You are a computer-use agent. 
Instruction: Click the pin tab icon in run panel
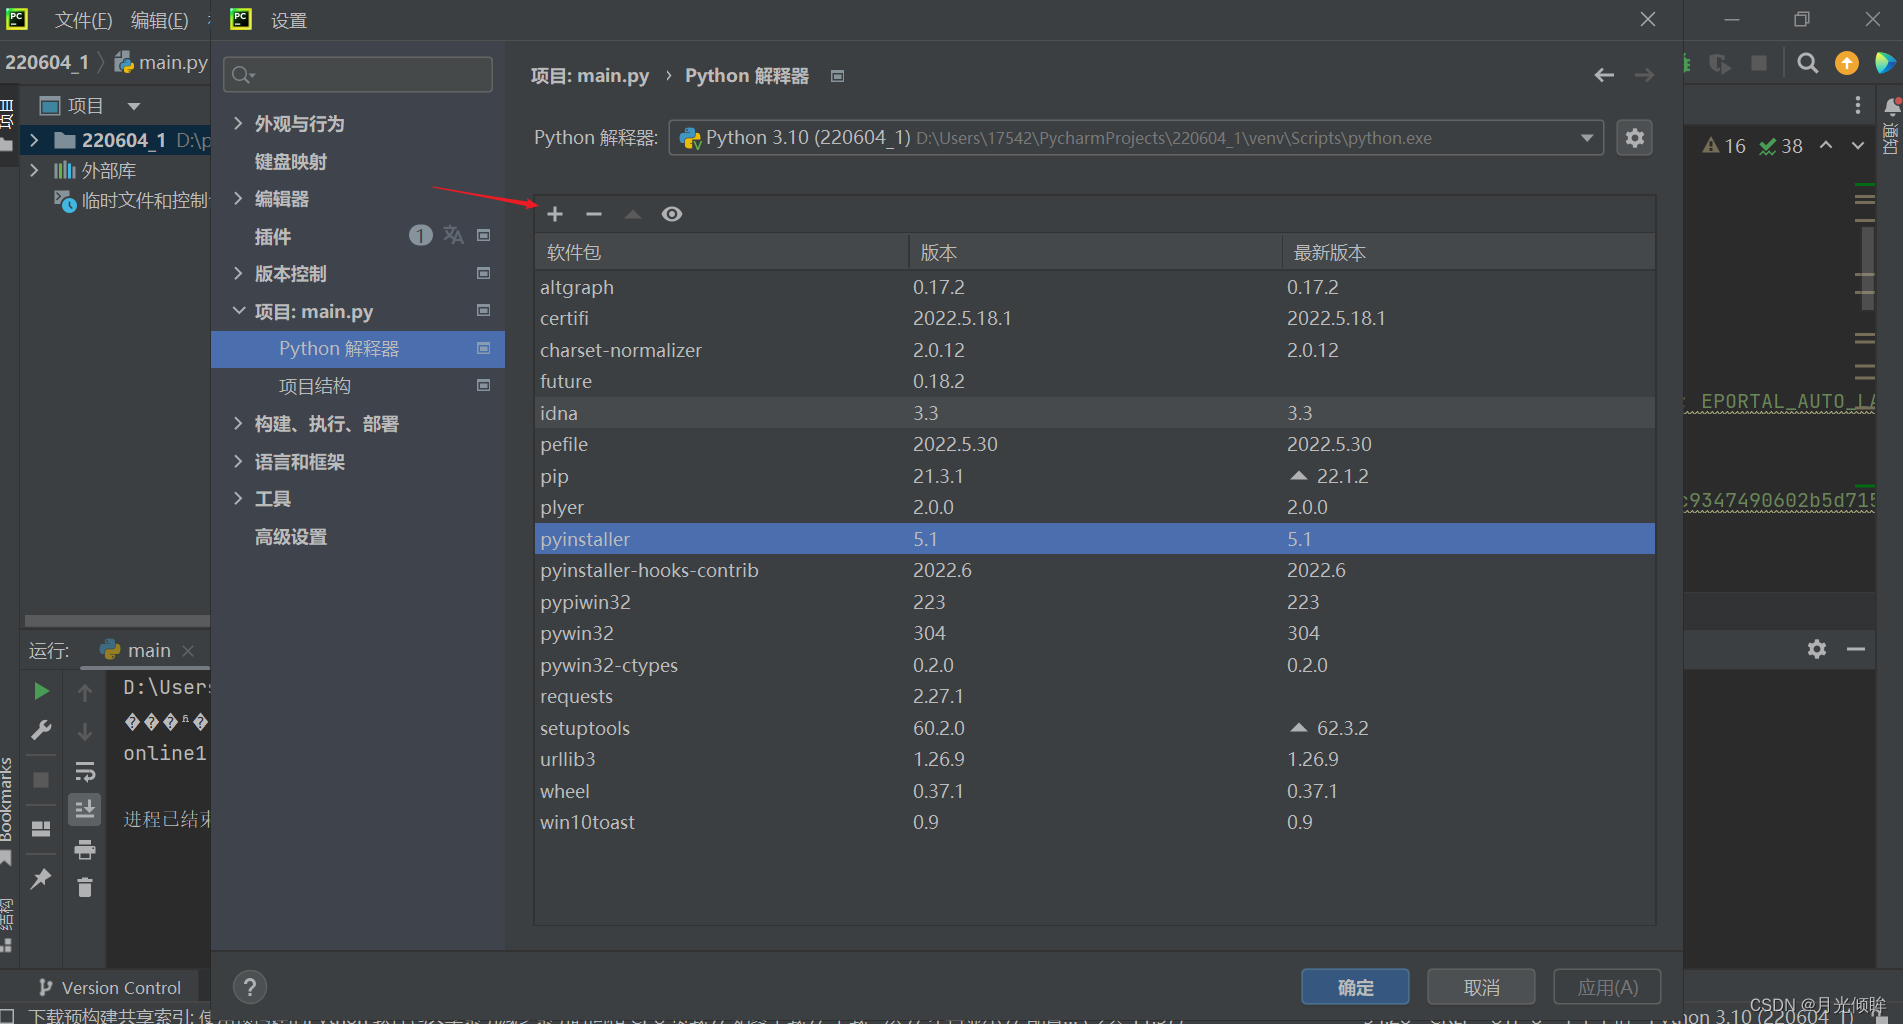click(x=41, y=879)
